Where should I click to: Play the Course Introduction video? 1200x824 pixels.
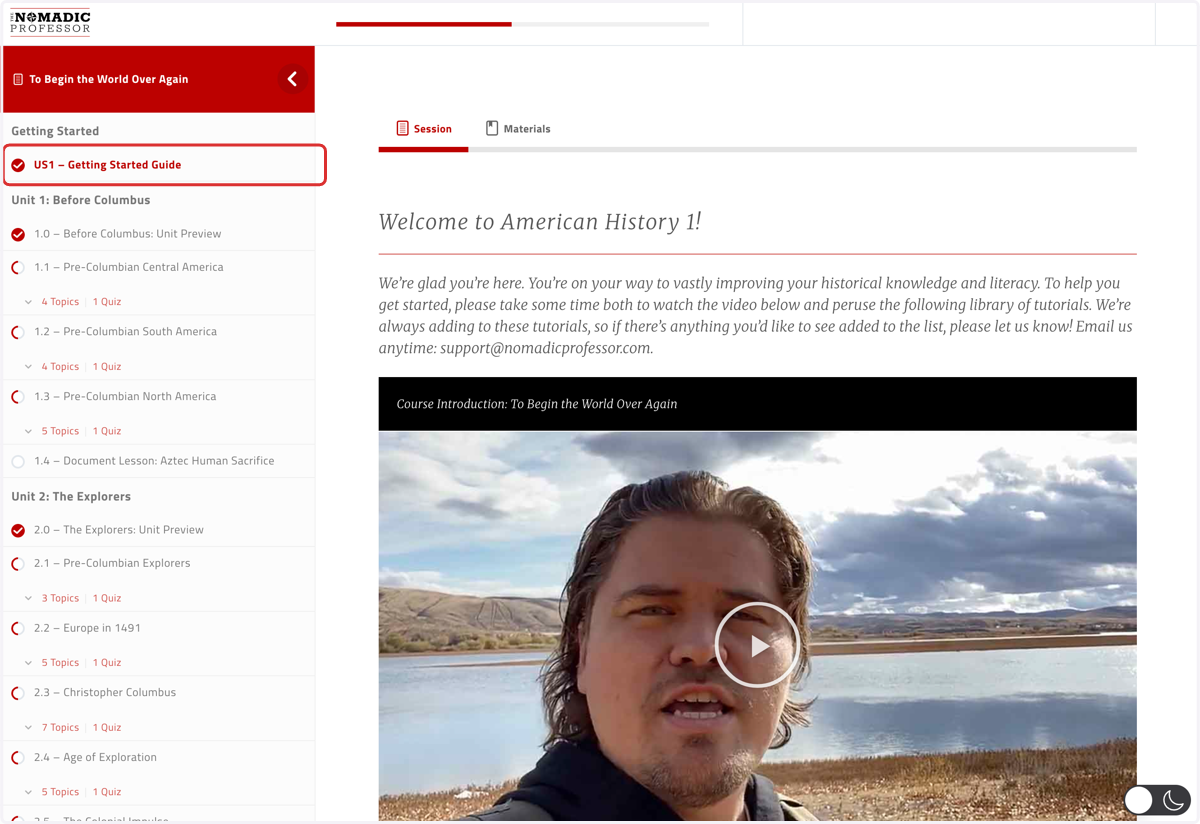click(757, 645)
